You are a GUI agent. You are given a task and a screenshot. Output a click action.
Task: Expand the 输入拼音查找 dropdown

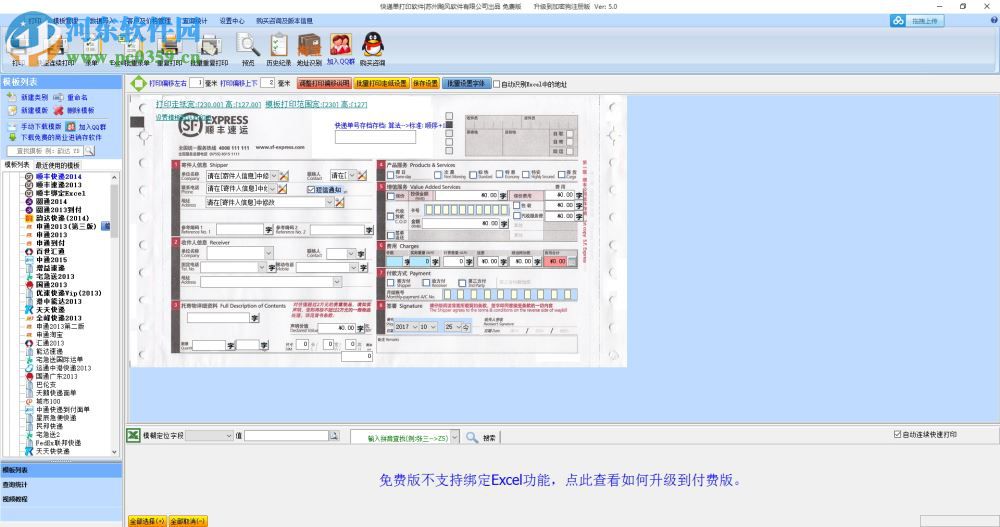tap(455, 437)
